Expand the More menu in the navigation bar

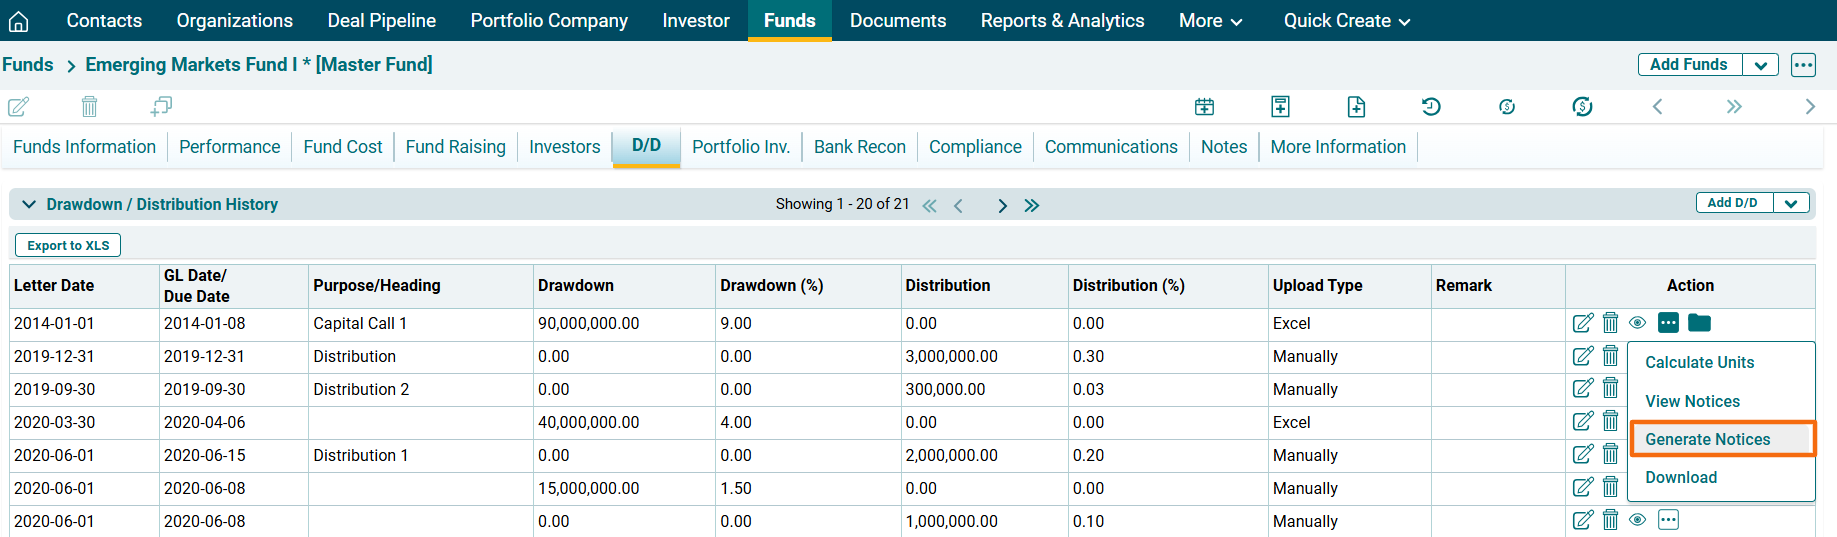1210,21
